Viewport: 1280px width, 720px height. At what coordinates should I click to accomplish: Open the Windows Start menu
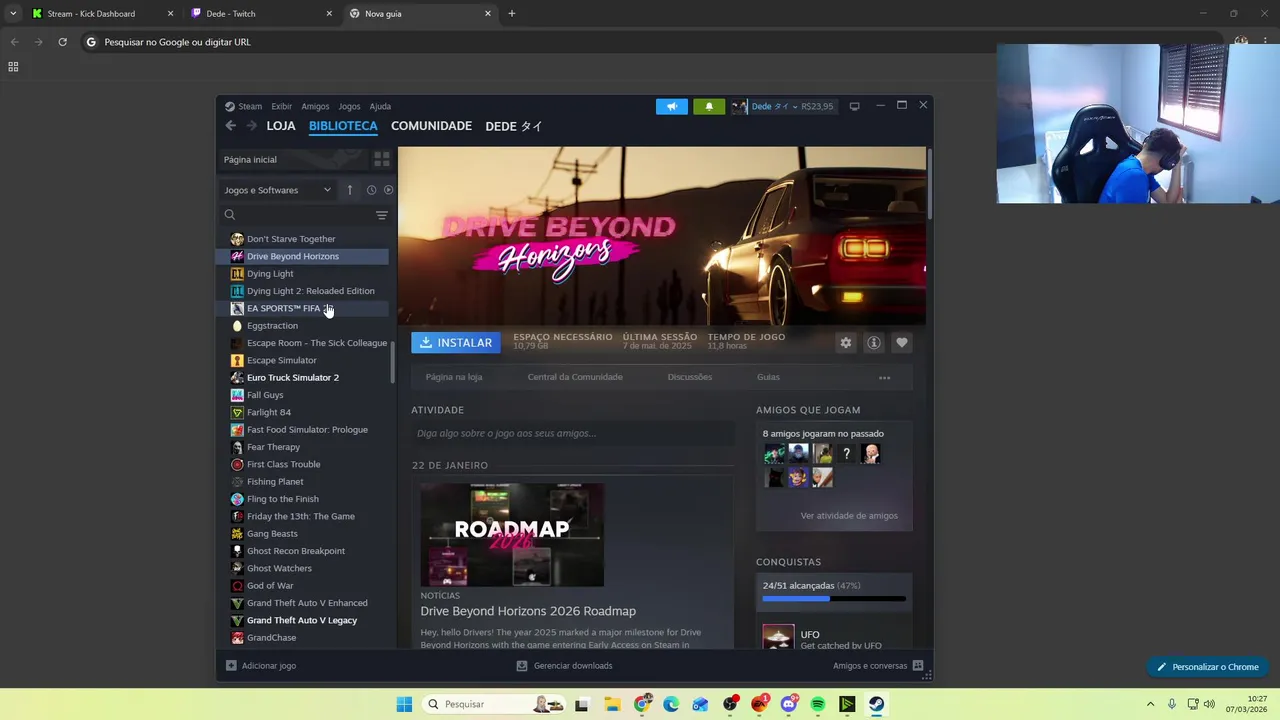pos(404,704)
